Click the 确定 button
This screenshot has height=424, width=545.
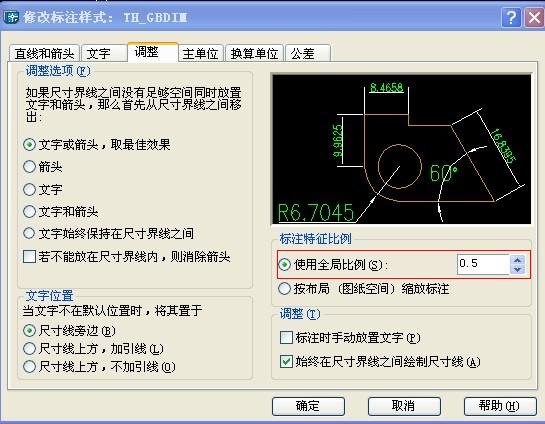[308, 406]
